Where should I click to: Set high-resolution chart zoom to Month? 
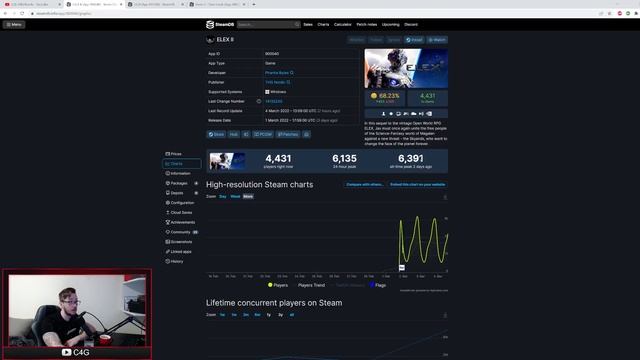tap(248, 196)
